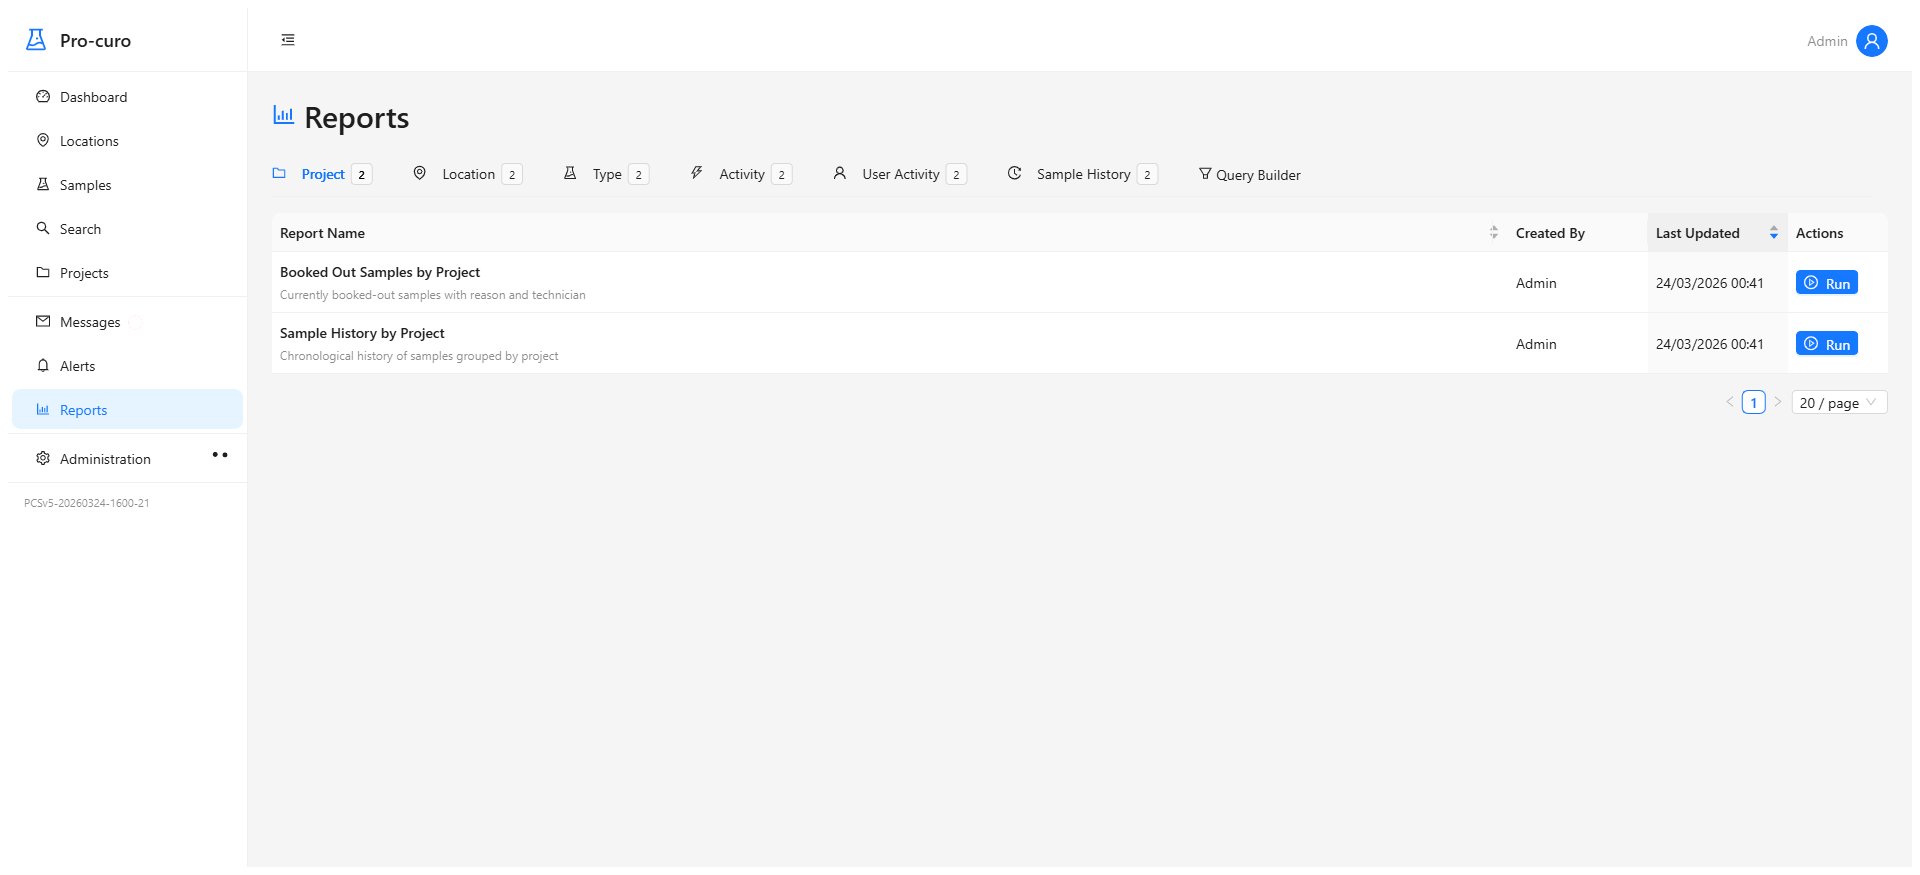Click the Search magnifier icon in sidebar

(x=43, y=229)
